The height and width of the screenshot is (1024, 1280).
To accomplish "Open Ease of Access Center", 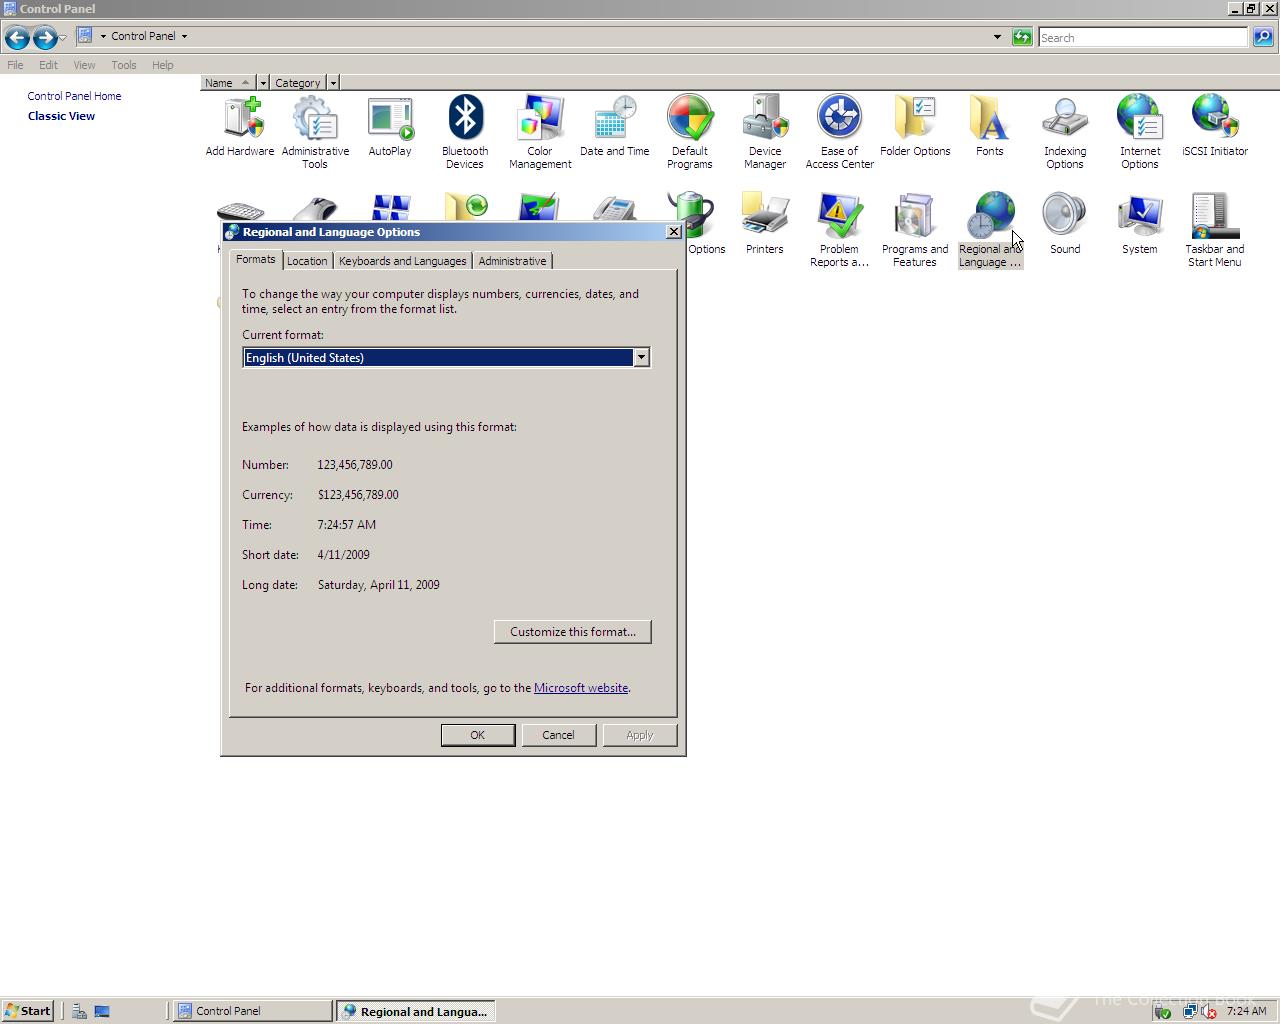I will [840, 132].
